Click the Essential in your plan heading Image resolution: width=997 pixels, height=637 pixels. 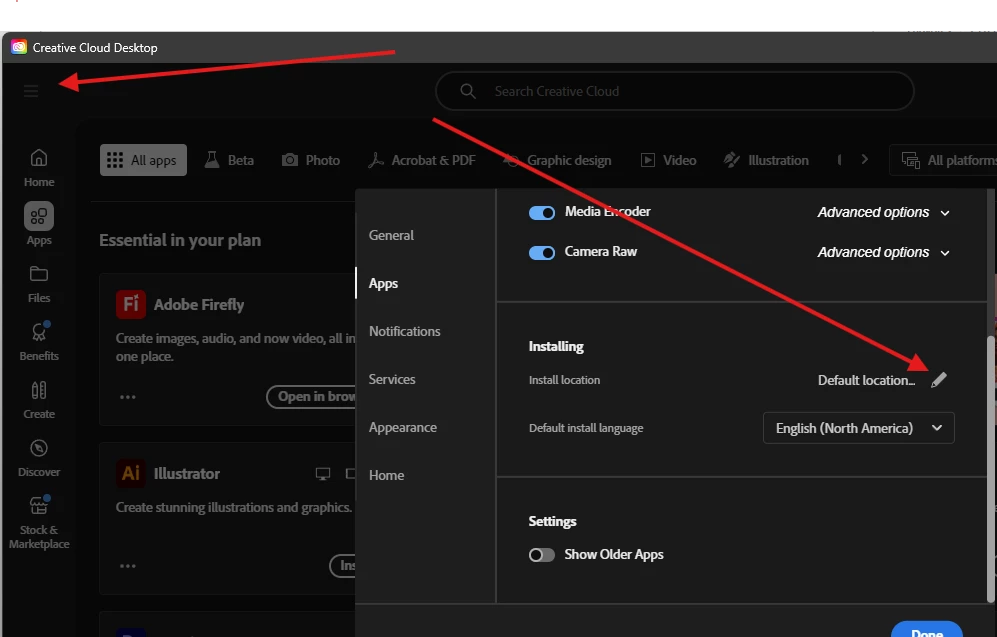click(x=180, y=240)
